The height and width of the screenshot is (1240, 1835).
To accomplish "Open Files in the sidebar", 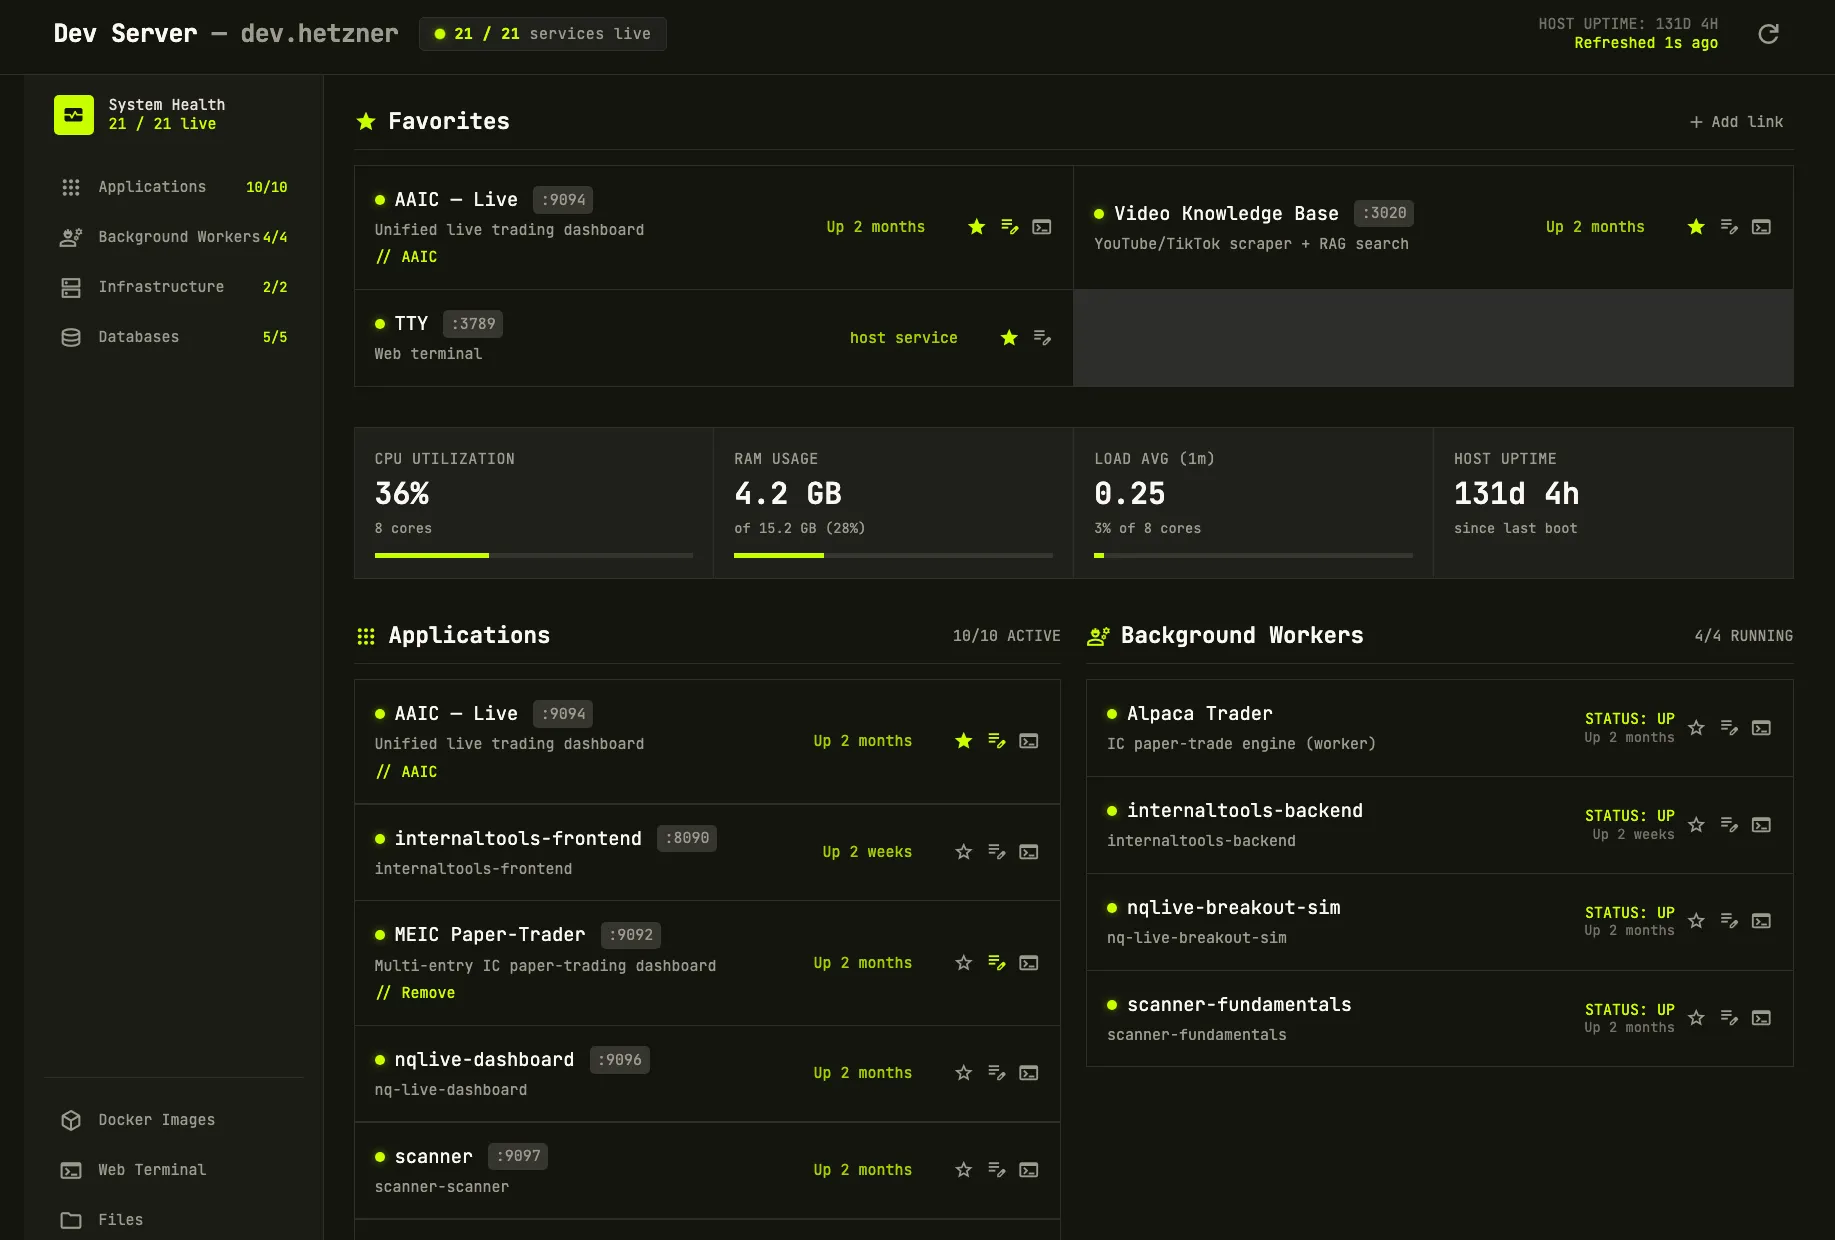I will point(174,1220).
